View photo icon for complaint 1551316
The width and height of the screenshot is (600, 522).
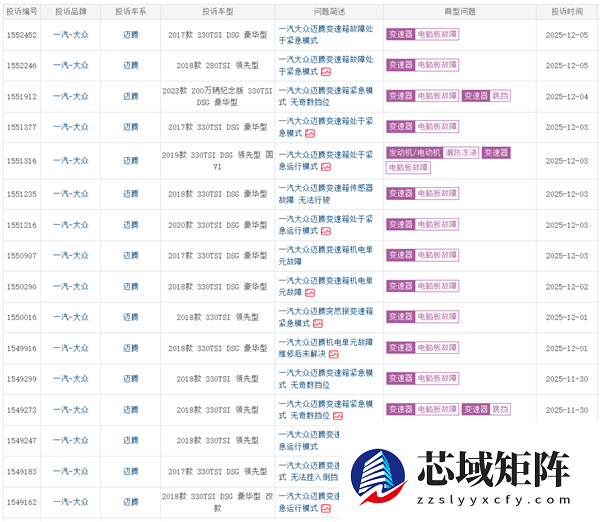[x=325, y=169]
